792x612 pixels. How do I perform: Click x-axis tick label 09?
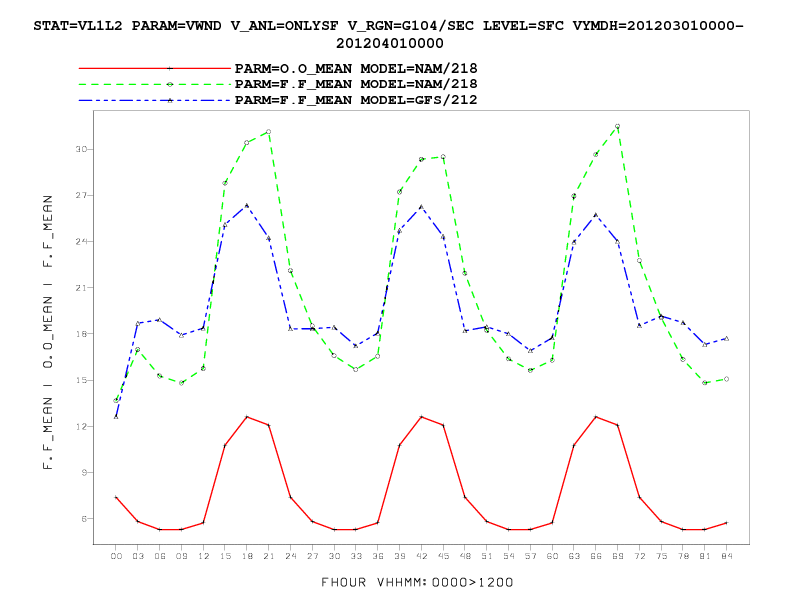click(181, 556)
